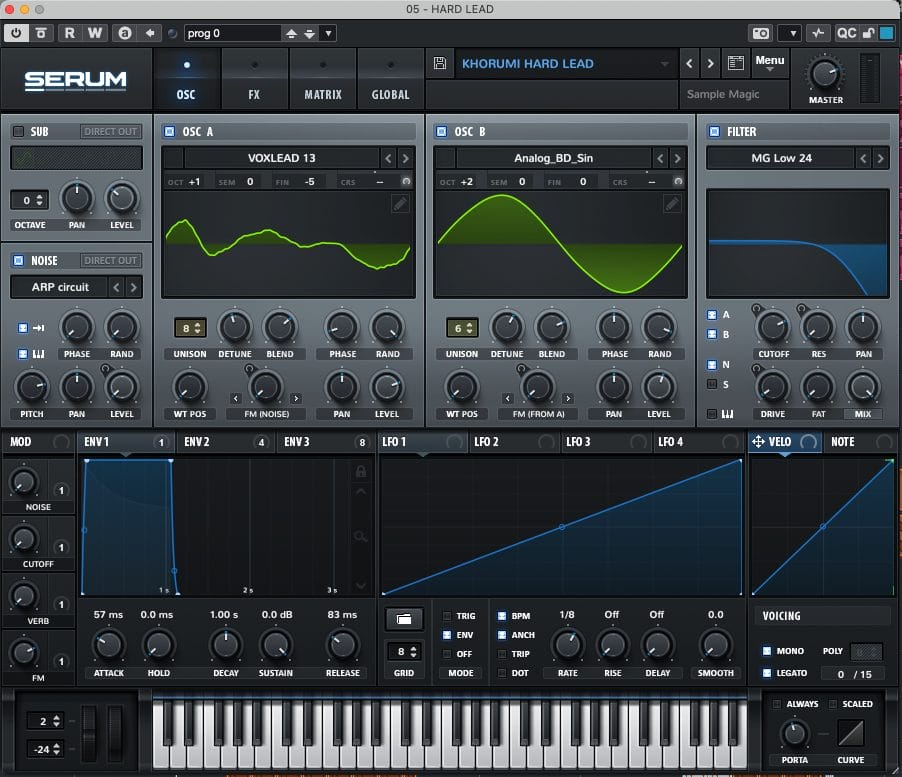This screenshot has width=902, height=777.
Task: Open the Analog_BD_Sin wavetable selector
Action: 553,158
